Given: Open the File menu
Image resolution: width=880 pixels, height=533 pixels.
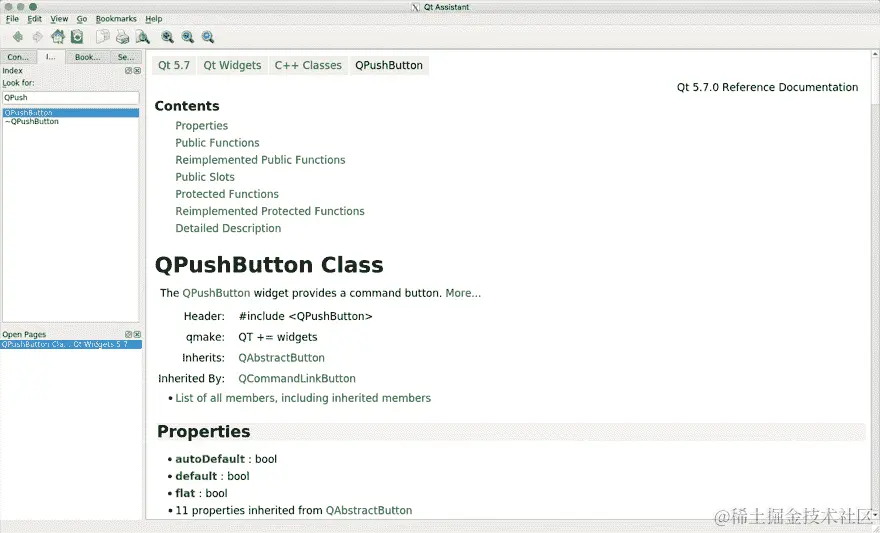Looking at the screenshot, I should (12, 19).
